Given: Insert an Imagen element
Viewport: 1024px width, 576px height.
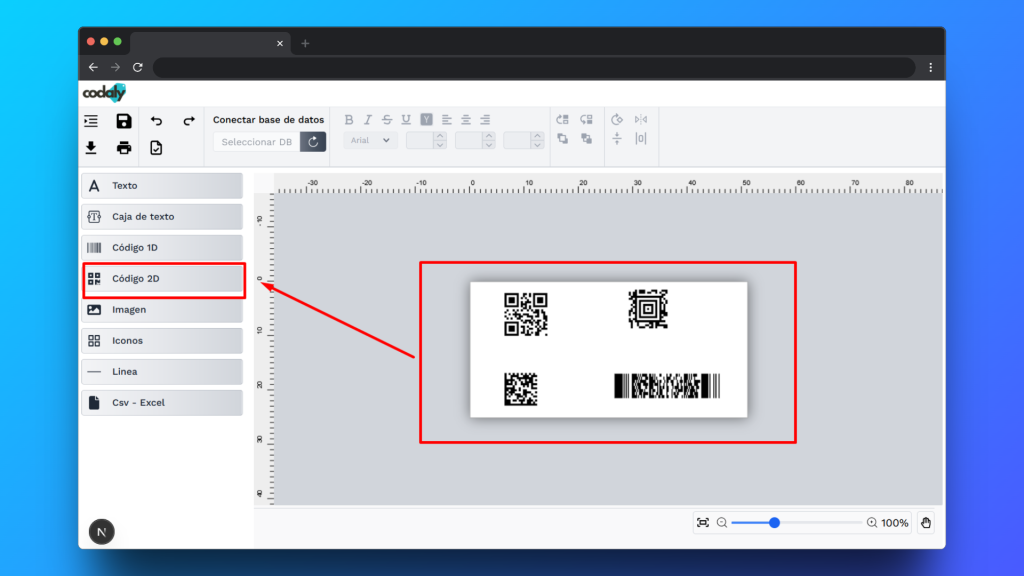Looking at the screenshot, I should pyautogui.click(x=162, y=310).
